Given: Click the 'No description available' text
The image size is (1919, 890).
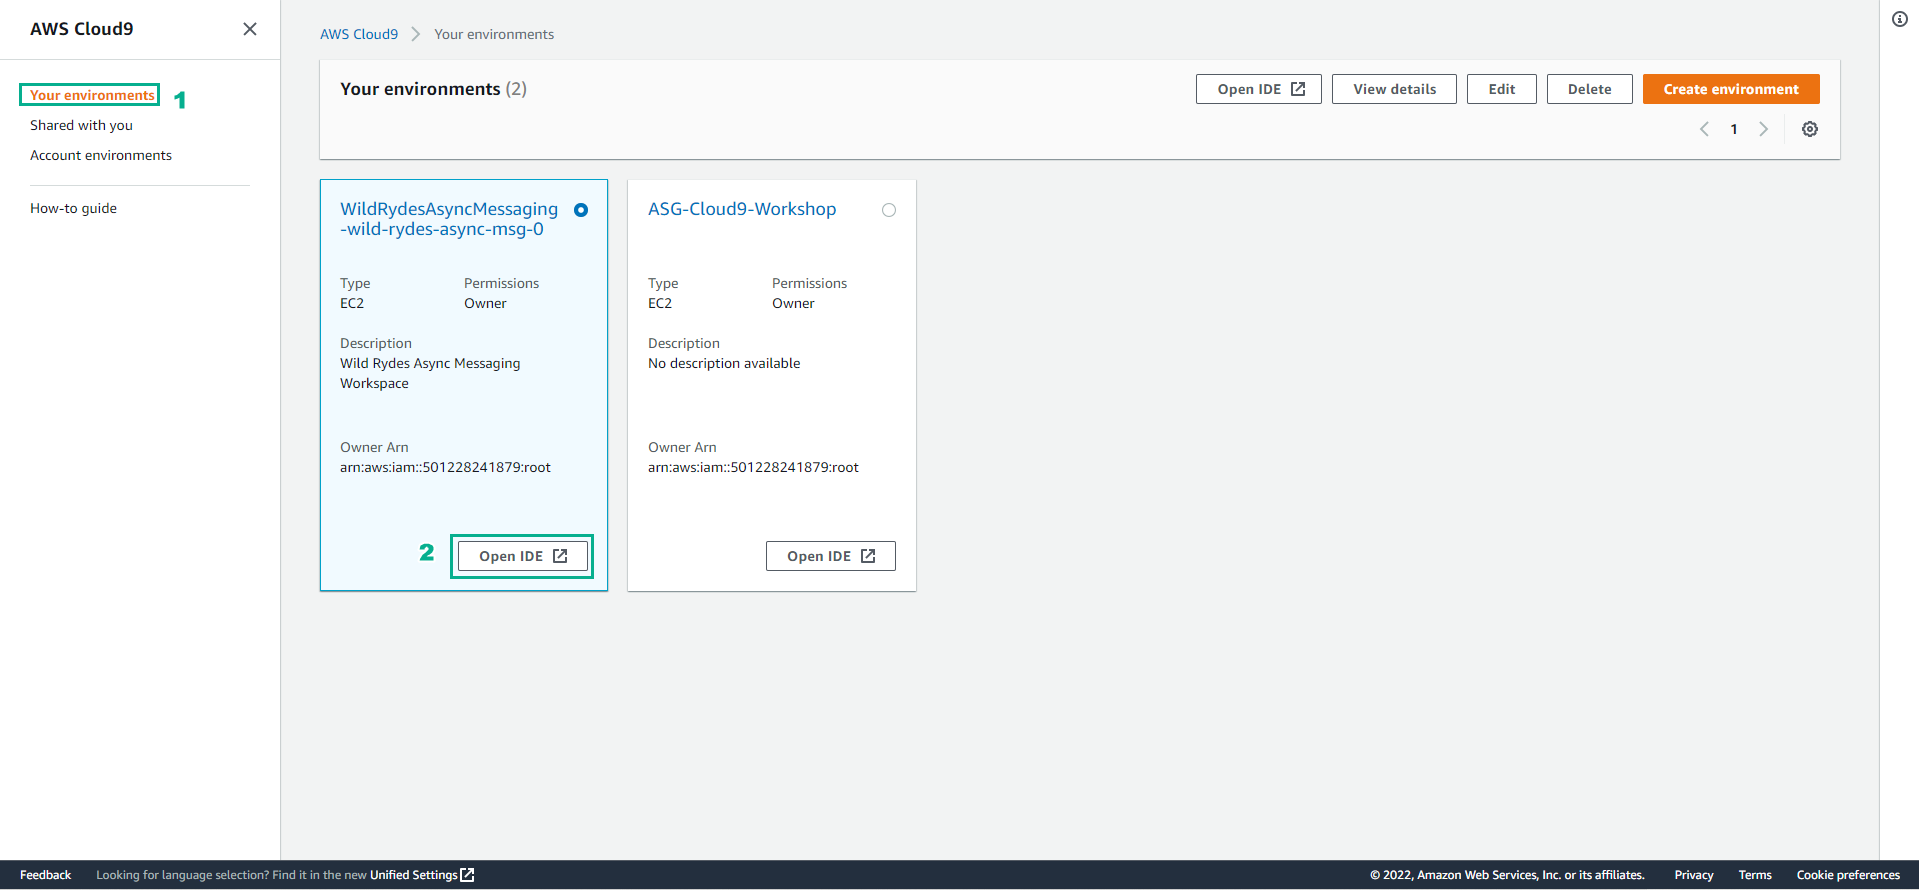Looking at the screenshot, I should click(724, 363).
